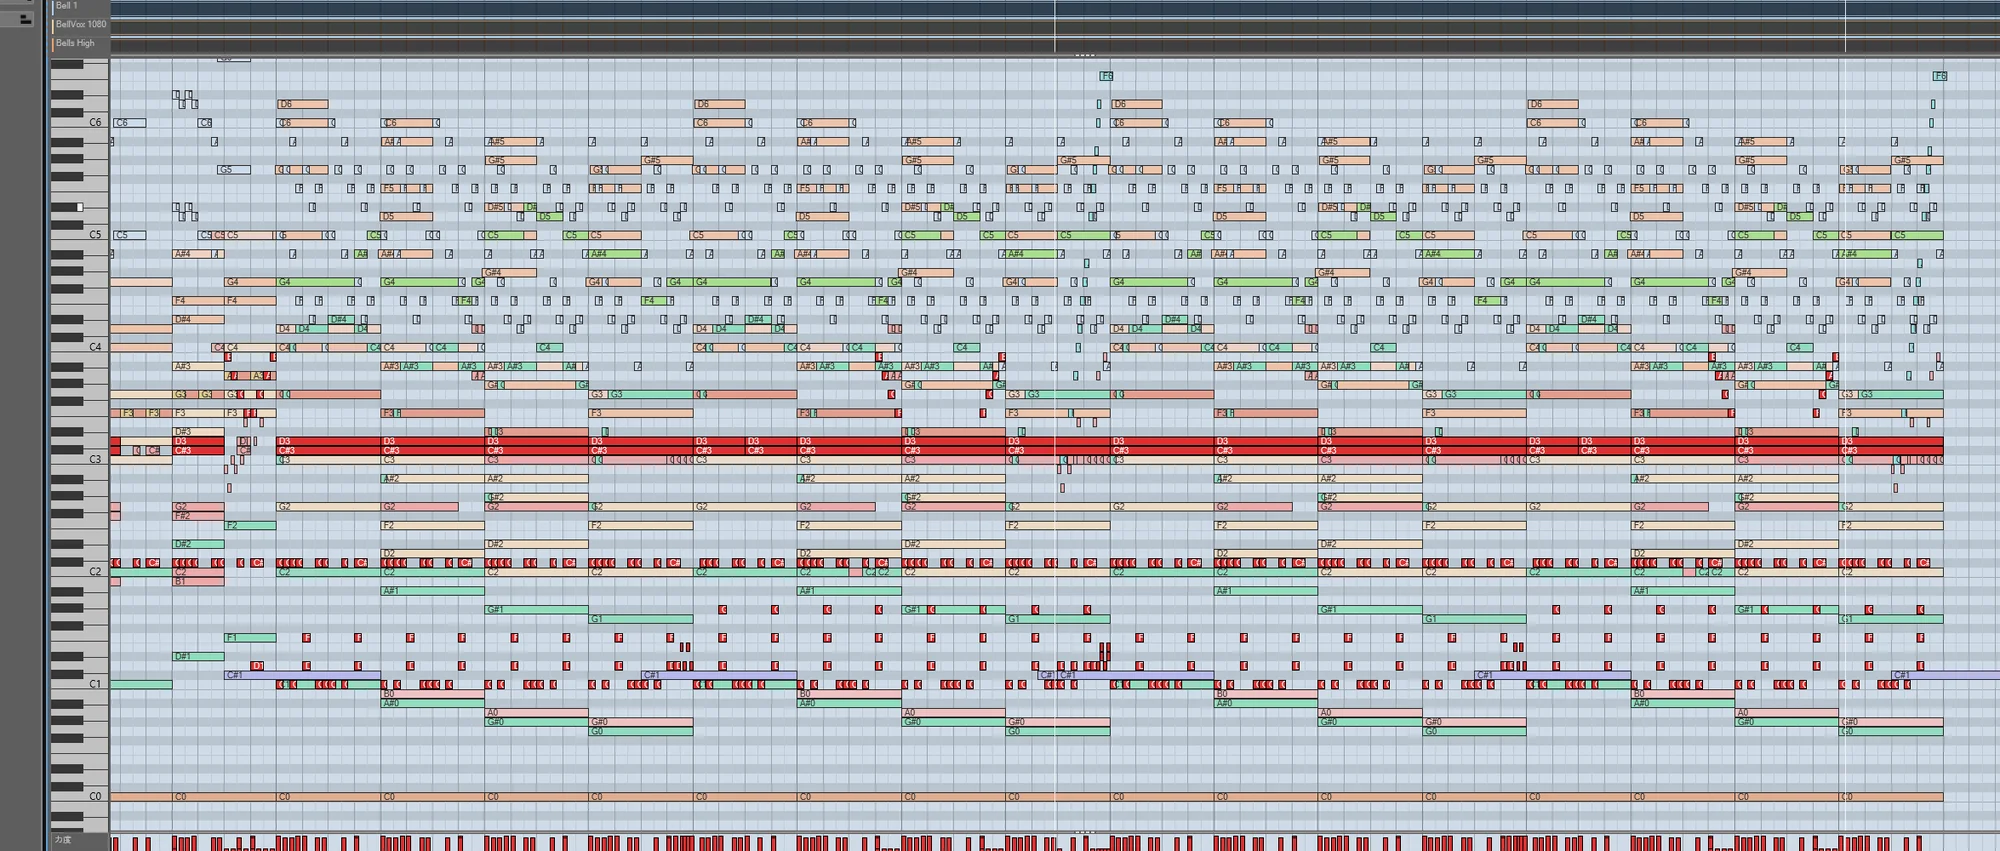2000x851 pixels.
Task: Click the splitter handle above the piano roll
Action: [1084, 55]
